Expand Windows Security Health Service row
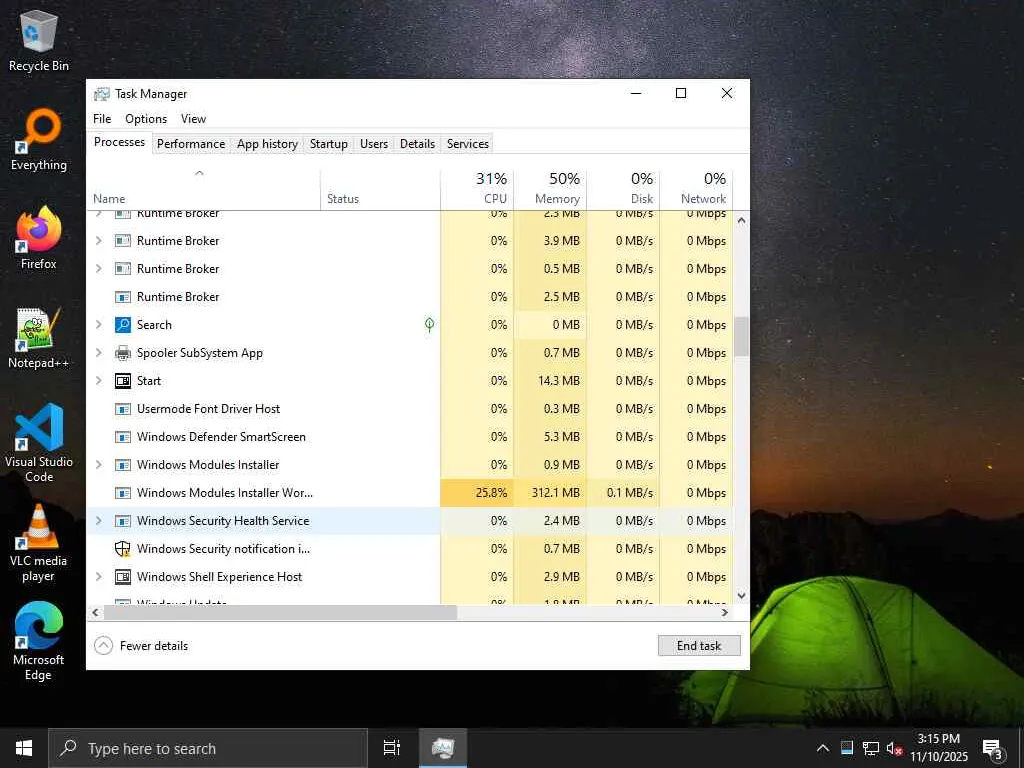This screenshot has width=1024, height=768. click(99, 521)
